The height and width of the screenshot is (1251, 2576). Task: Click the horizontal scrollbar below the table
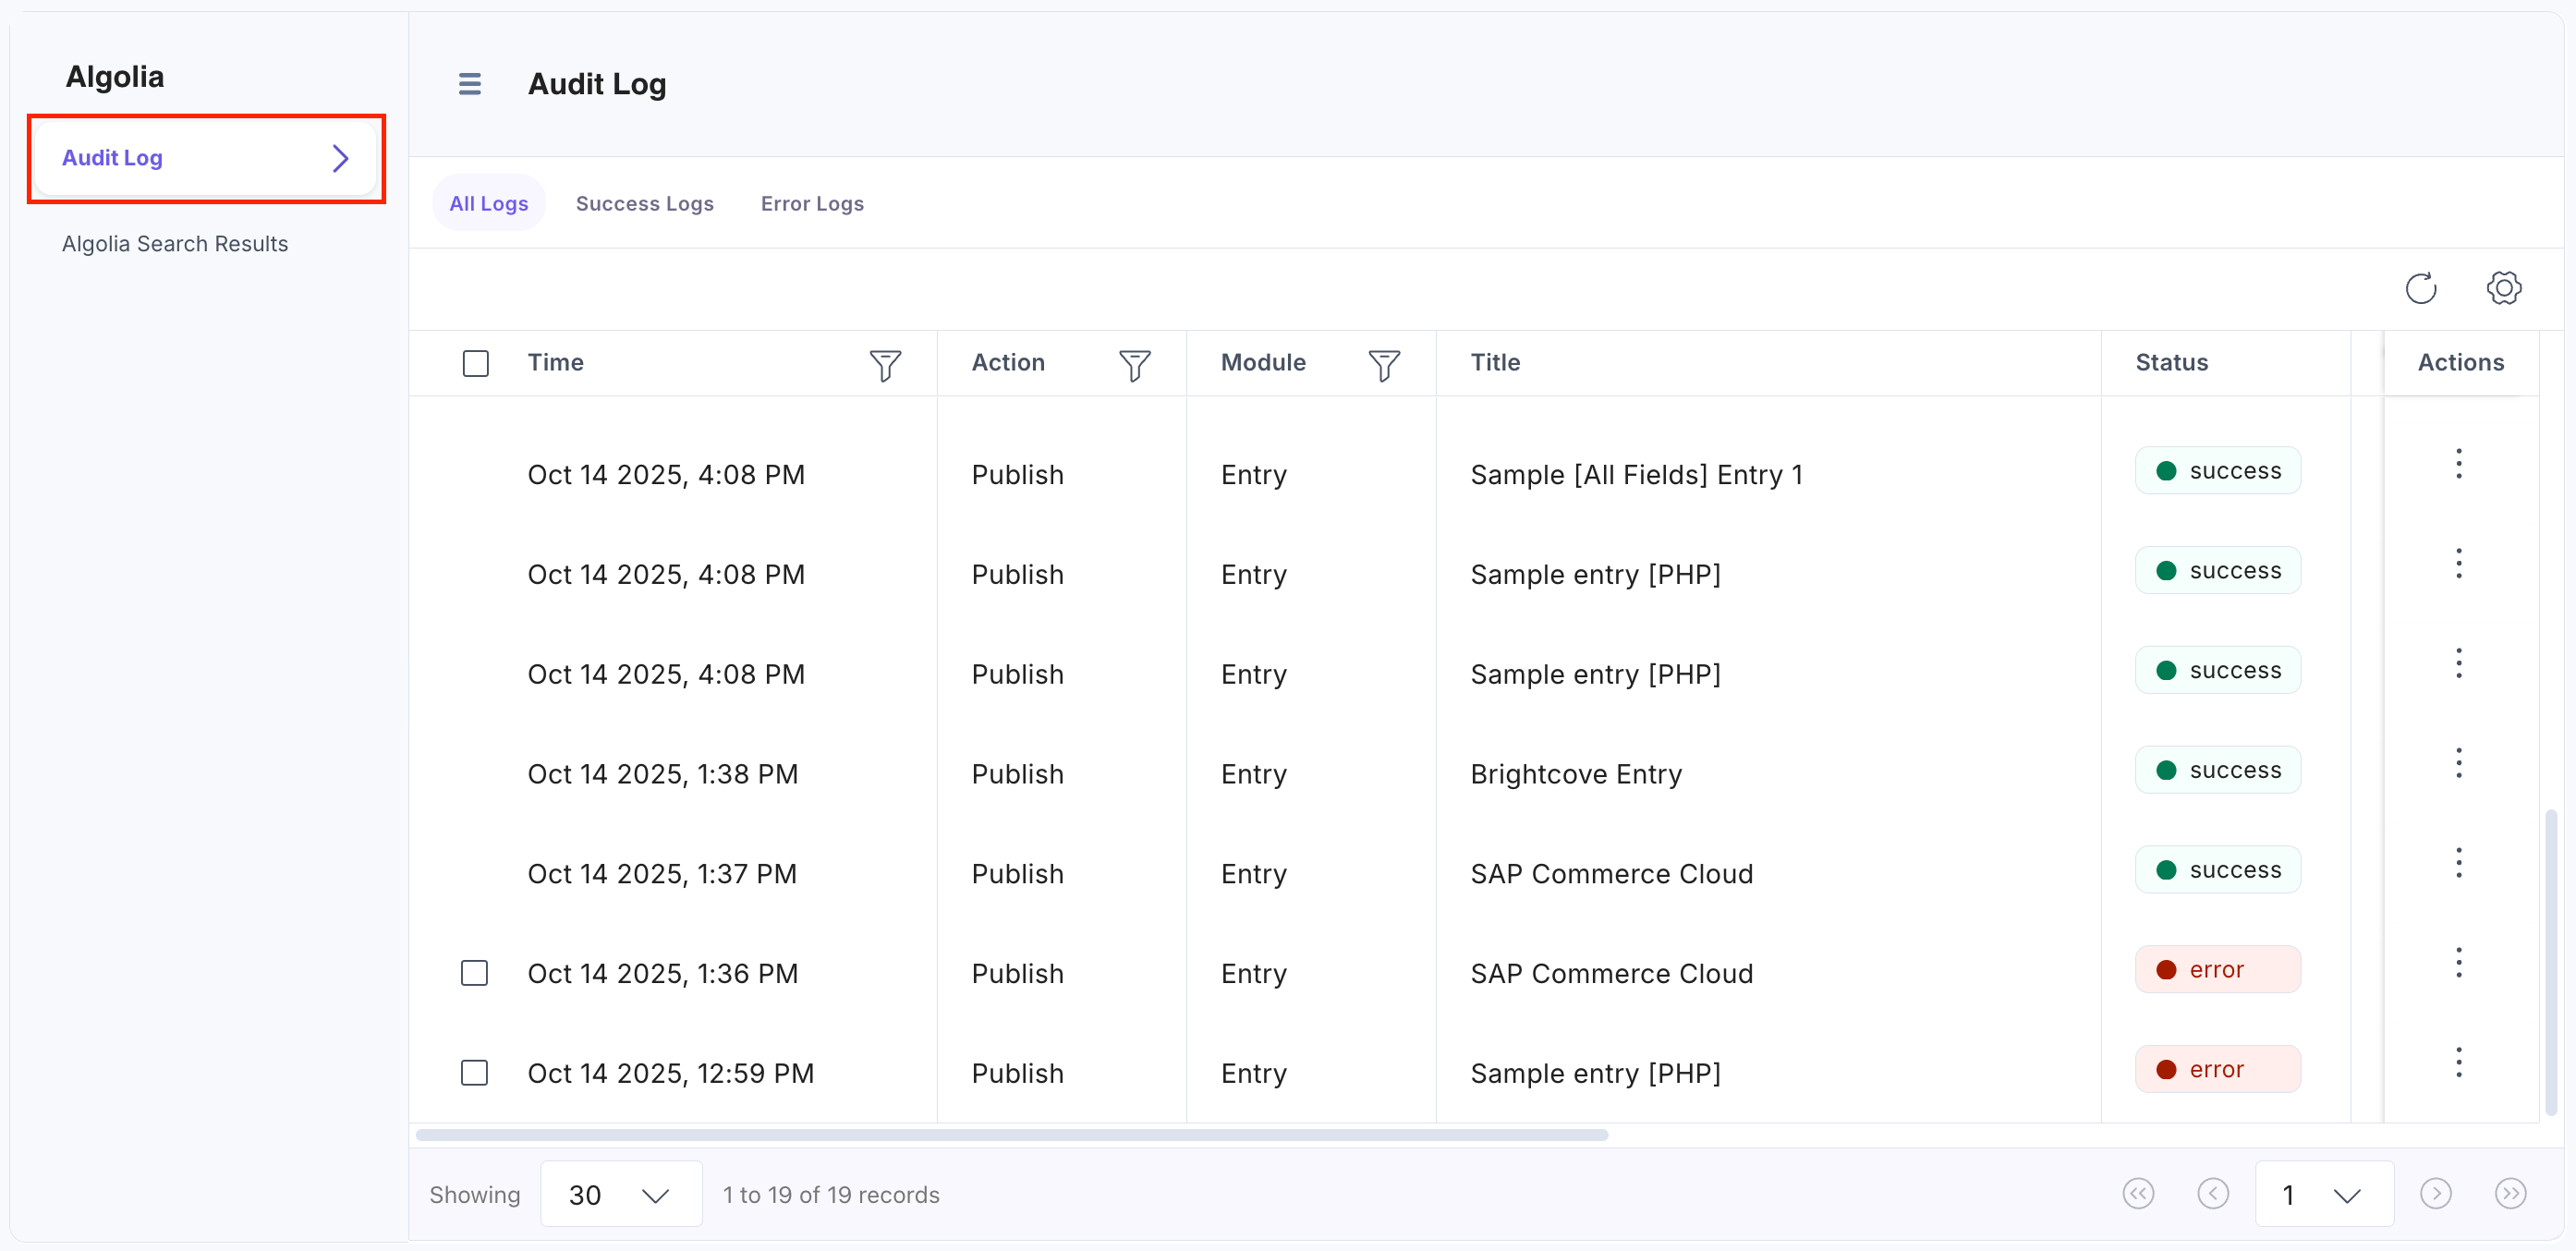(1010, 1135)
